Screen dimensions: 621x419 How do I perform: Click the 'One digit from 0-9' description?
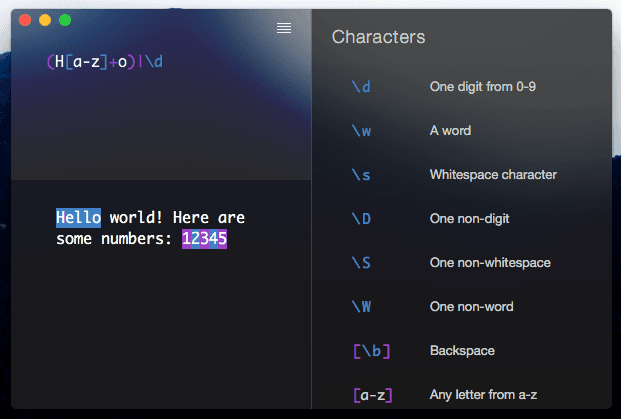(483, 87)
